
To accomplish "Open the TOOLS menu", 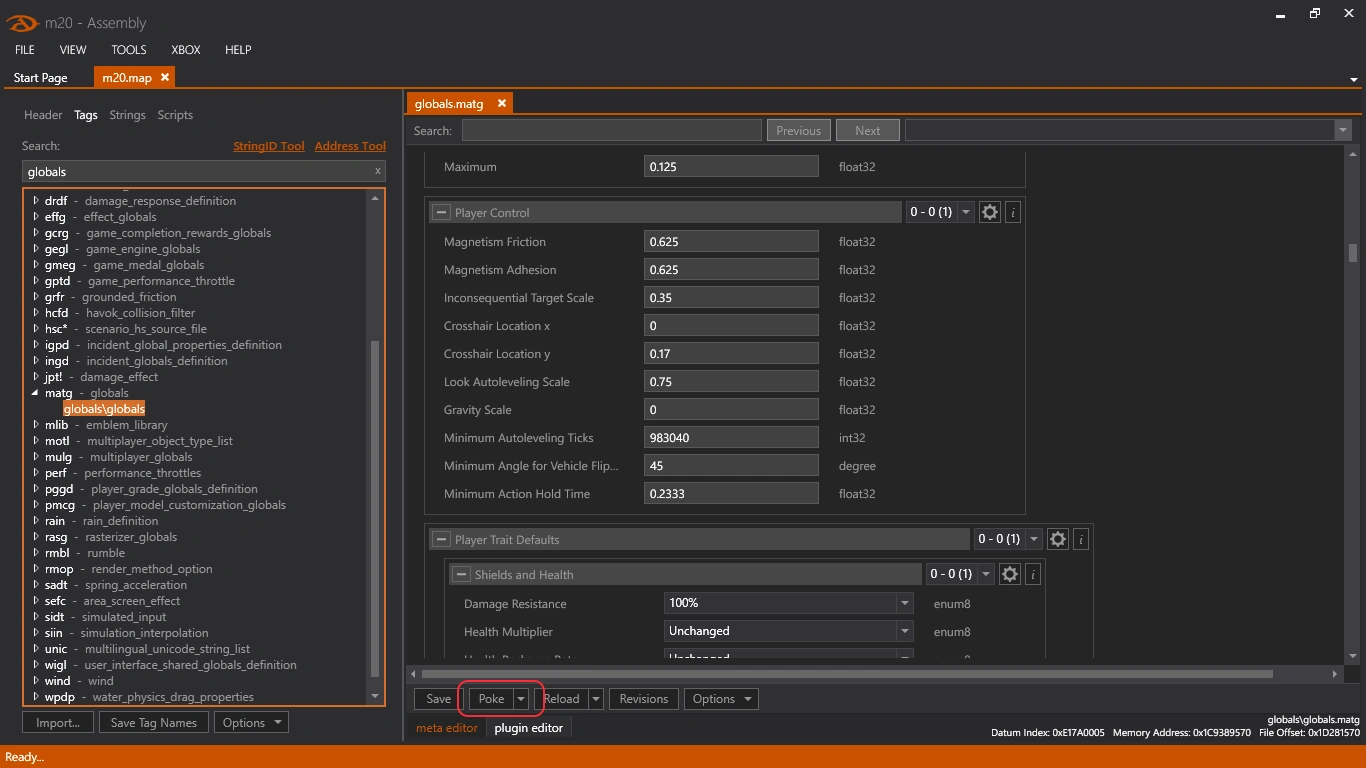I will pos(128,50).
